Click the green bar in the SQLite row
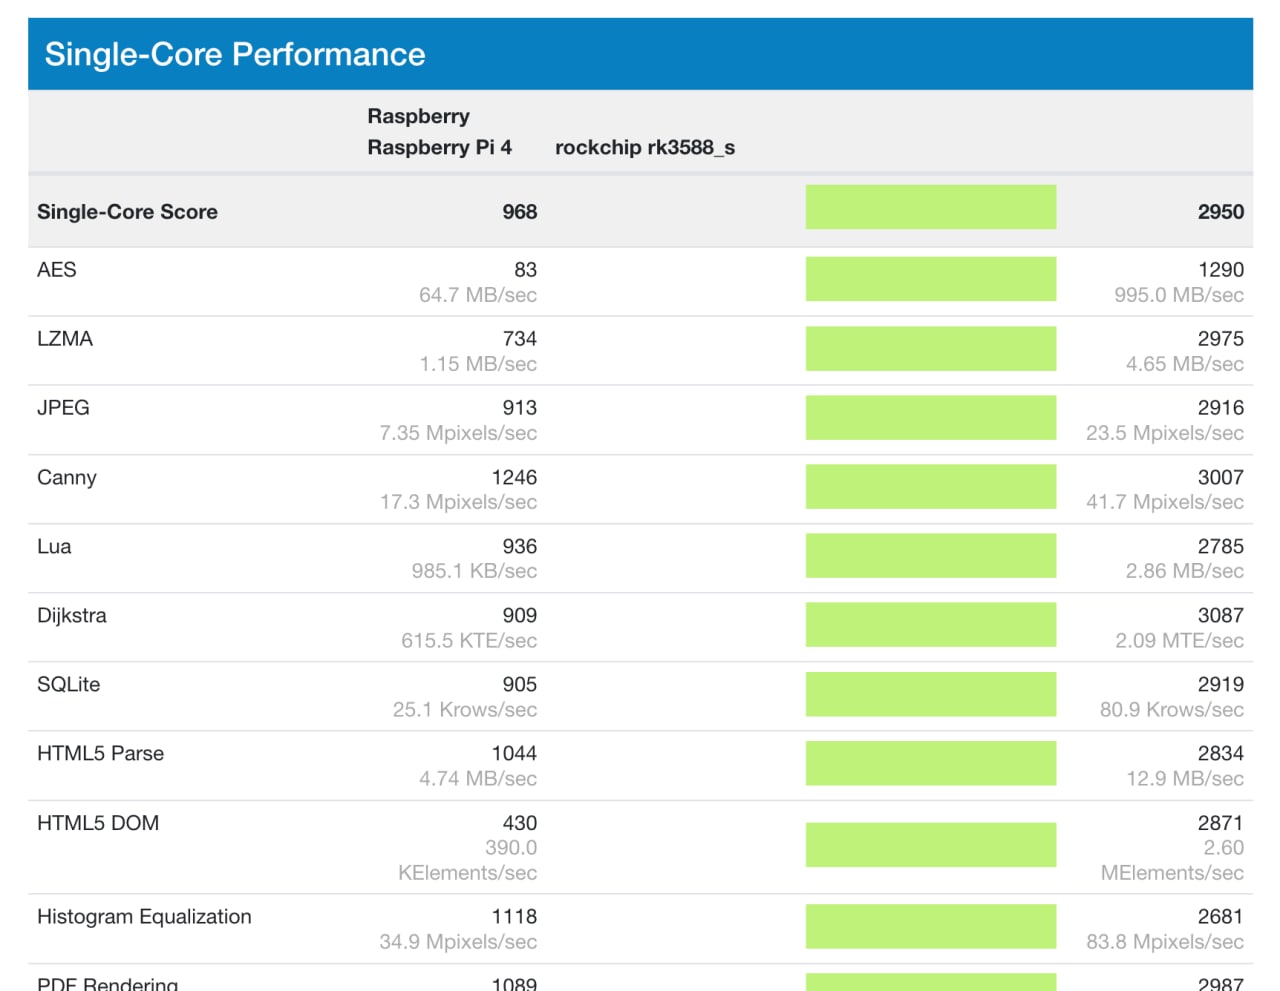The width and height of the screenshot is (1280, 991). click(x=930, y=694)
